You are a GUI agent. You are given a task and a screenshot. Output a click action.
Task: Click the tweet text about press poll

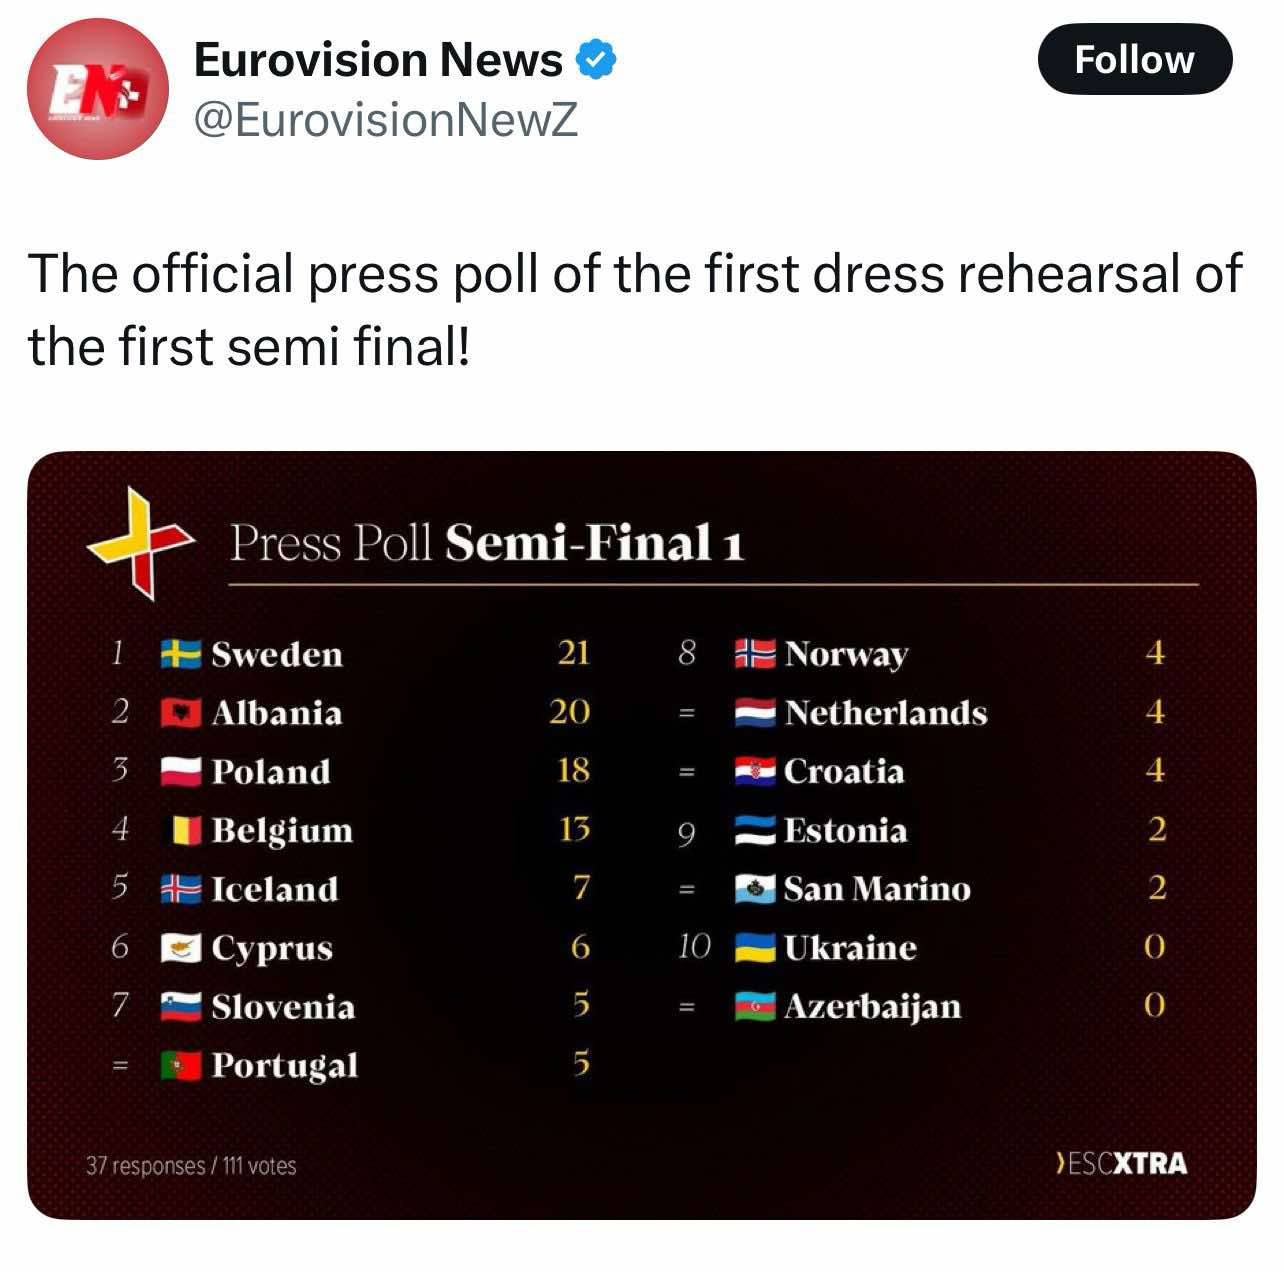[x=634, y=310]
